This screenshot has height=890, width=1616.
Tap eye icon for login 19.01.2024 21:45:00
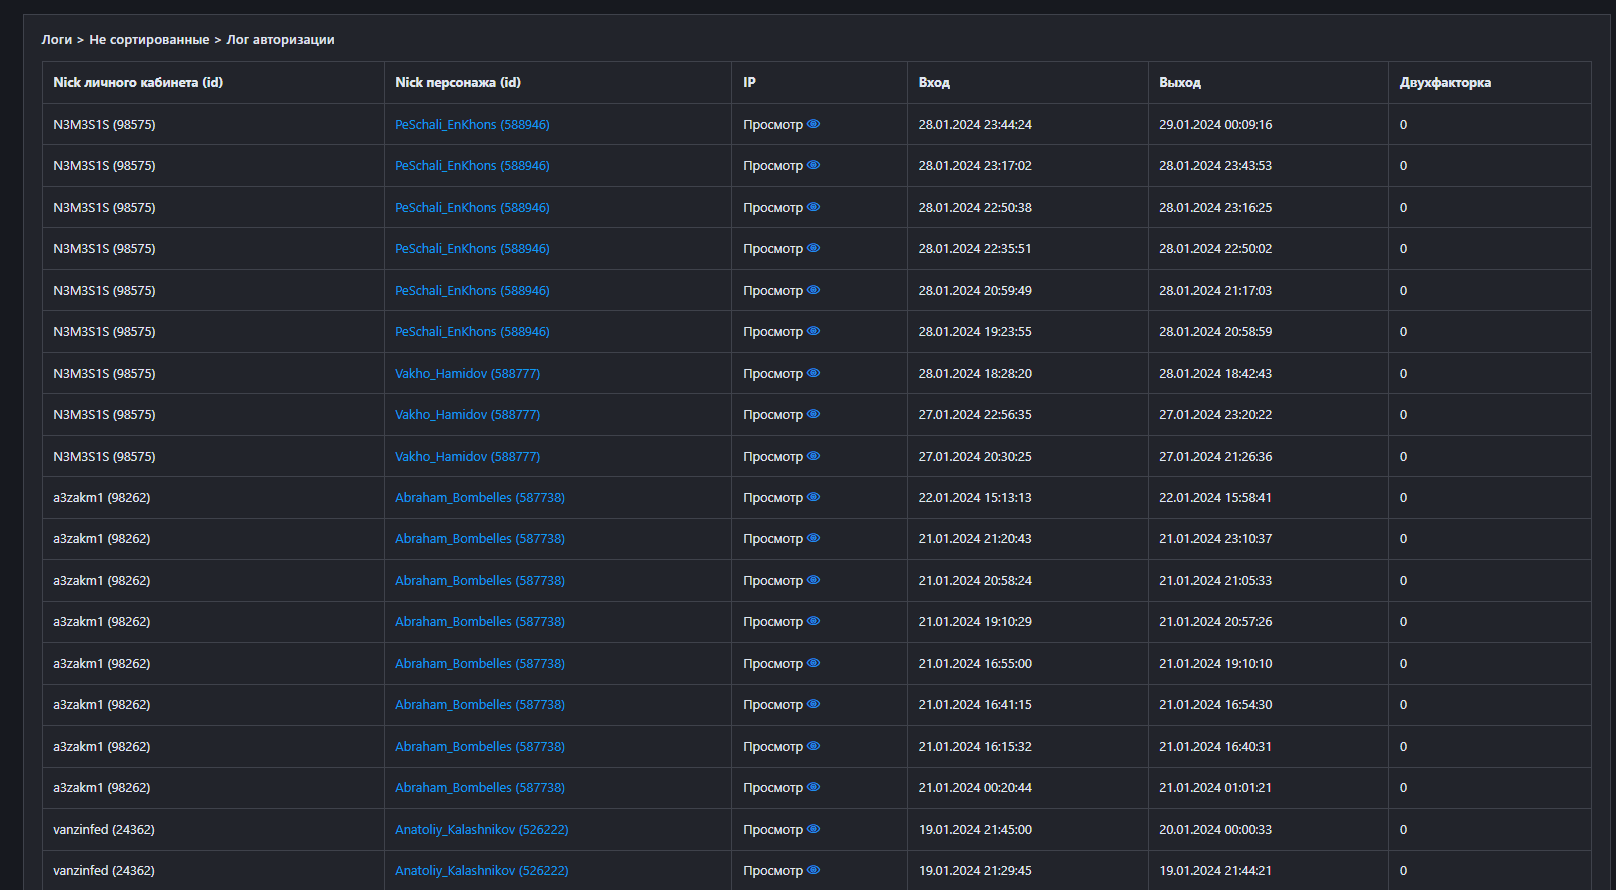click(813, 829)
